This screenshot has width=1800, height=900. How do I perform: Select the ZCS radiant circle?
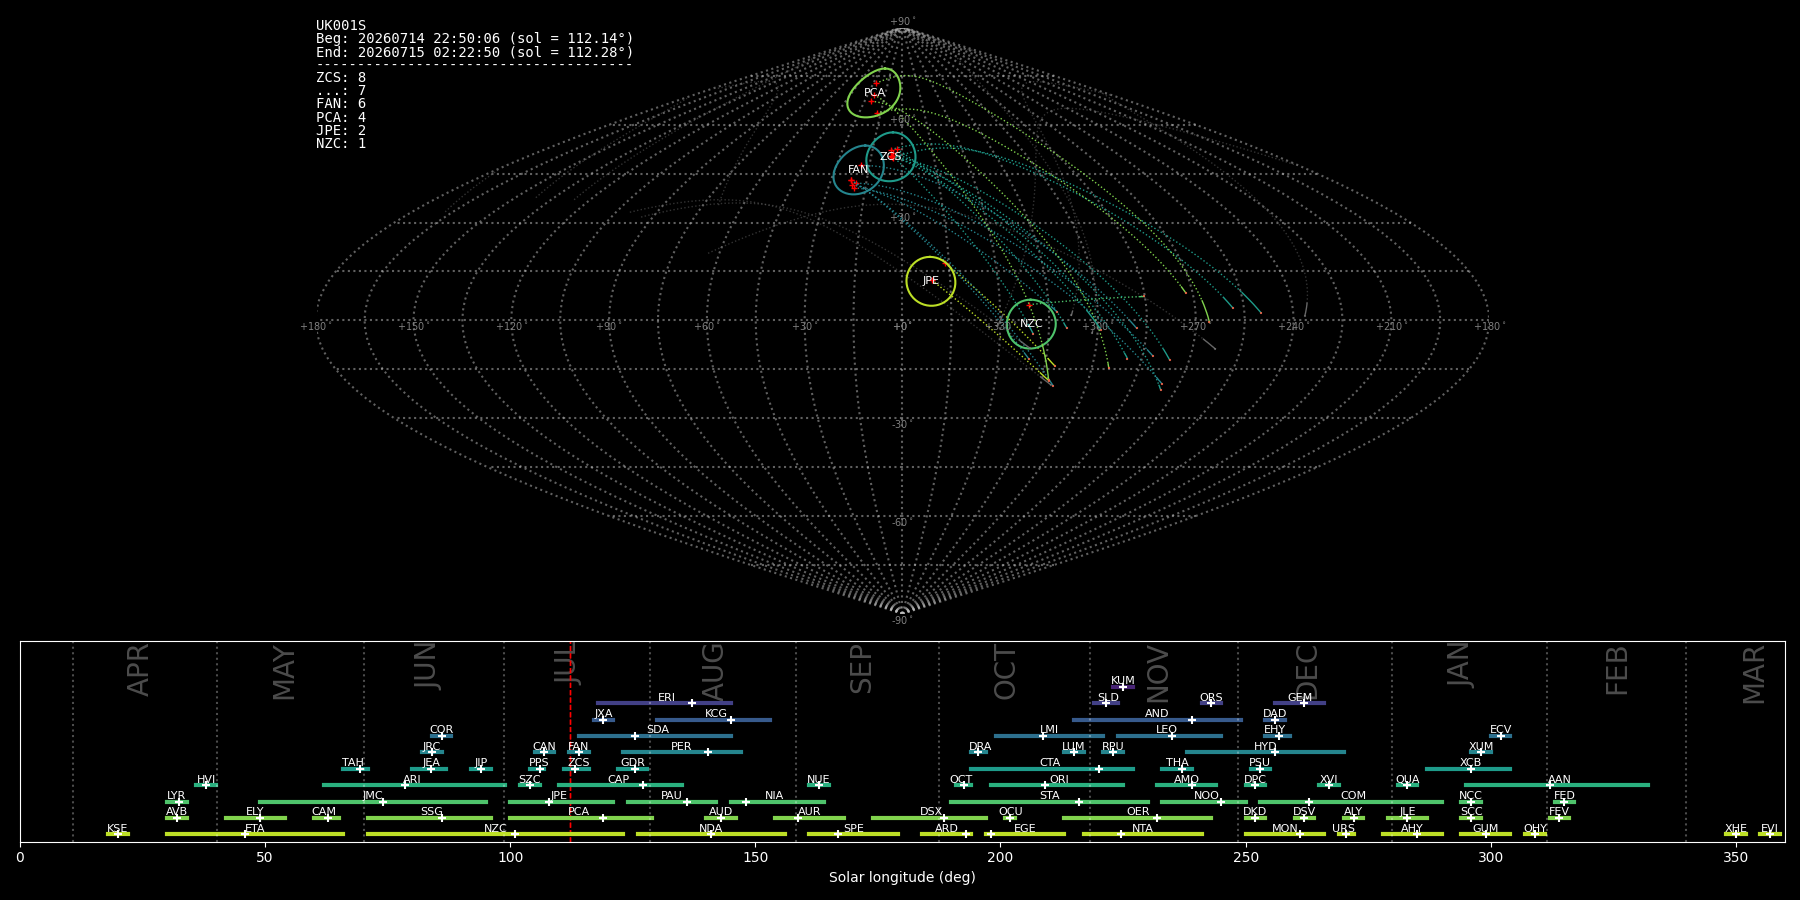click(891, 156)
